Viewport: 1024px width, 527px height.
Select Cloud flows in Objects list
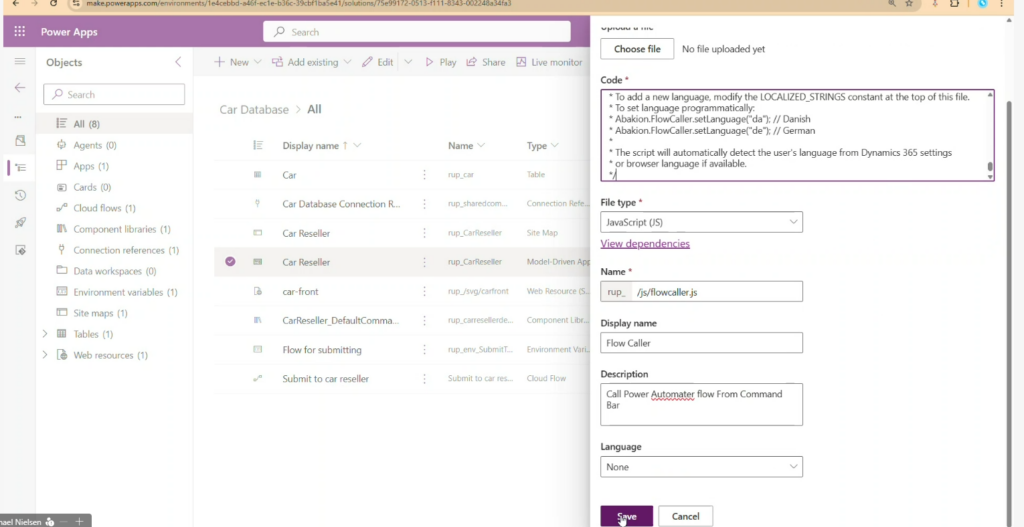97,208
